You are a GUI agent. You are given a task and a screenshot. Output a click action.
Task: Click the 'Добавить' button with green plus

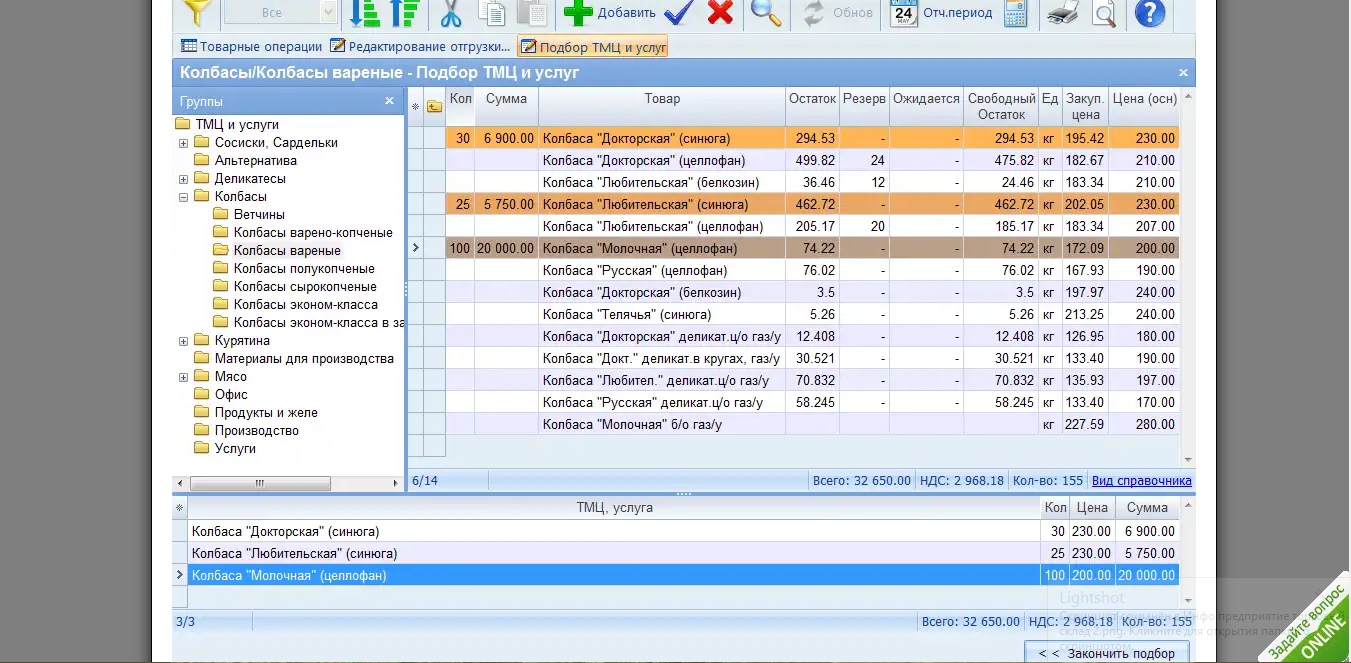[609, 13]
